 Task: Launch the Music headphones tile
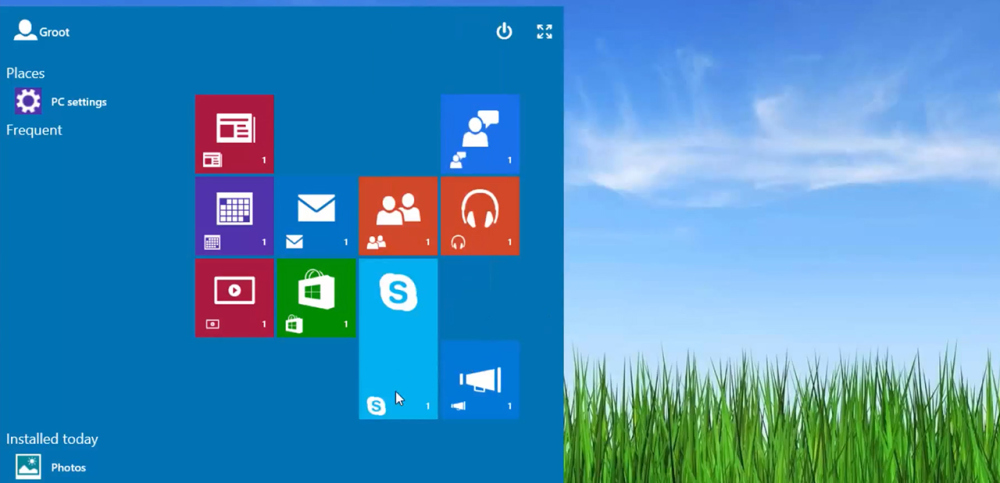coord(480,216)
